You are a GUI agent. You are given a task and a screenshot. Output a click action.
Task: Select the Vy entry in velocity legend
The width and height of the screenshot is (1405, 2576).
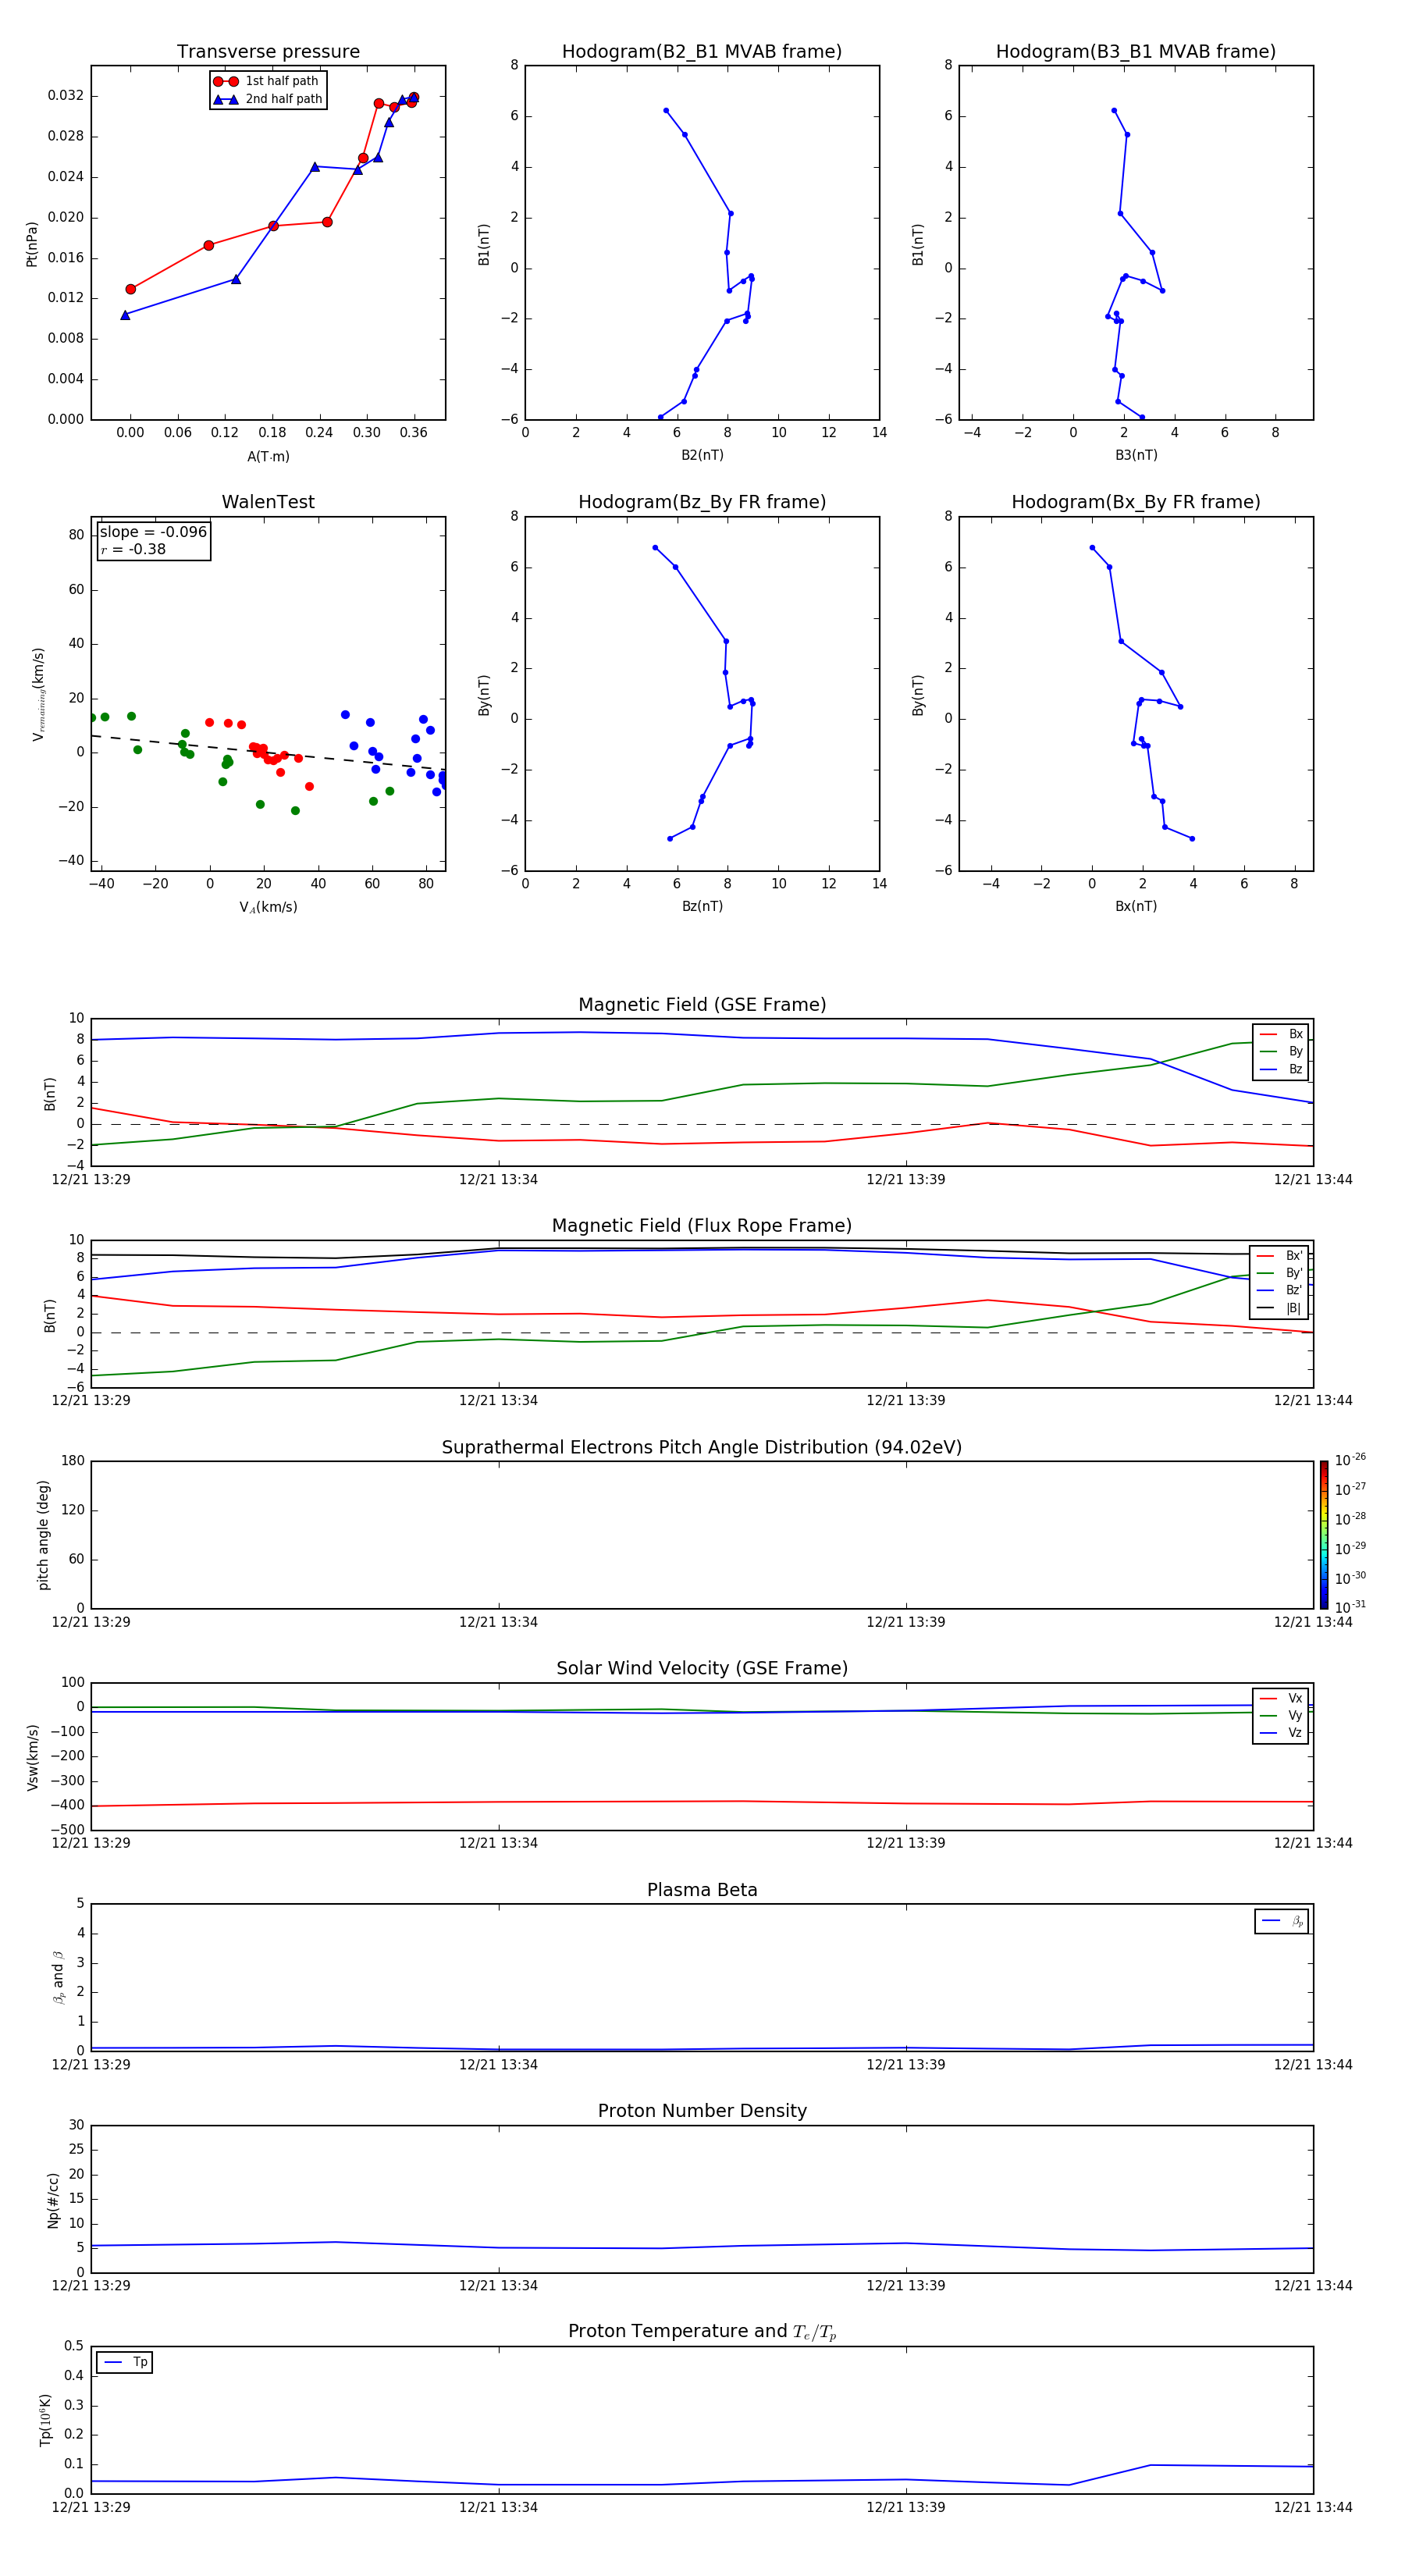tap(1281, 1716)
